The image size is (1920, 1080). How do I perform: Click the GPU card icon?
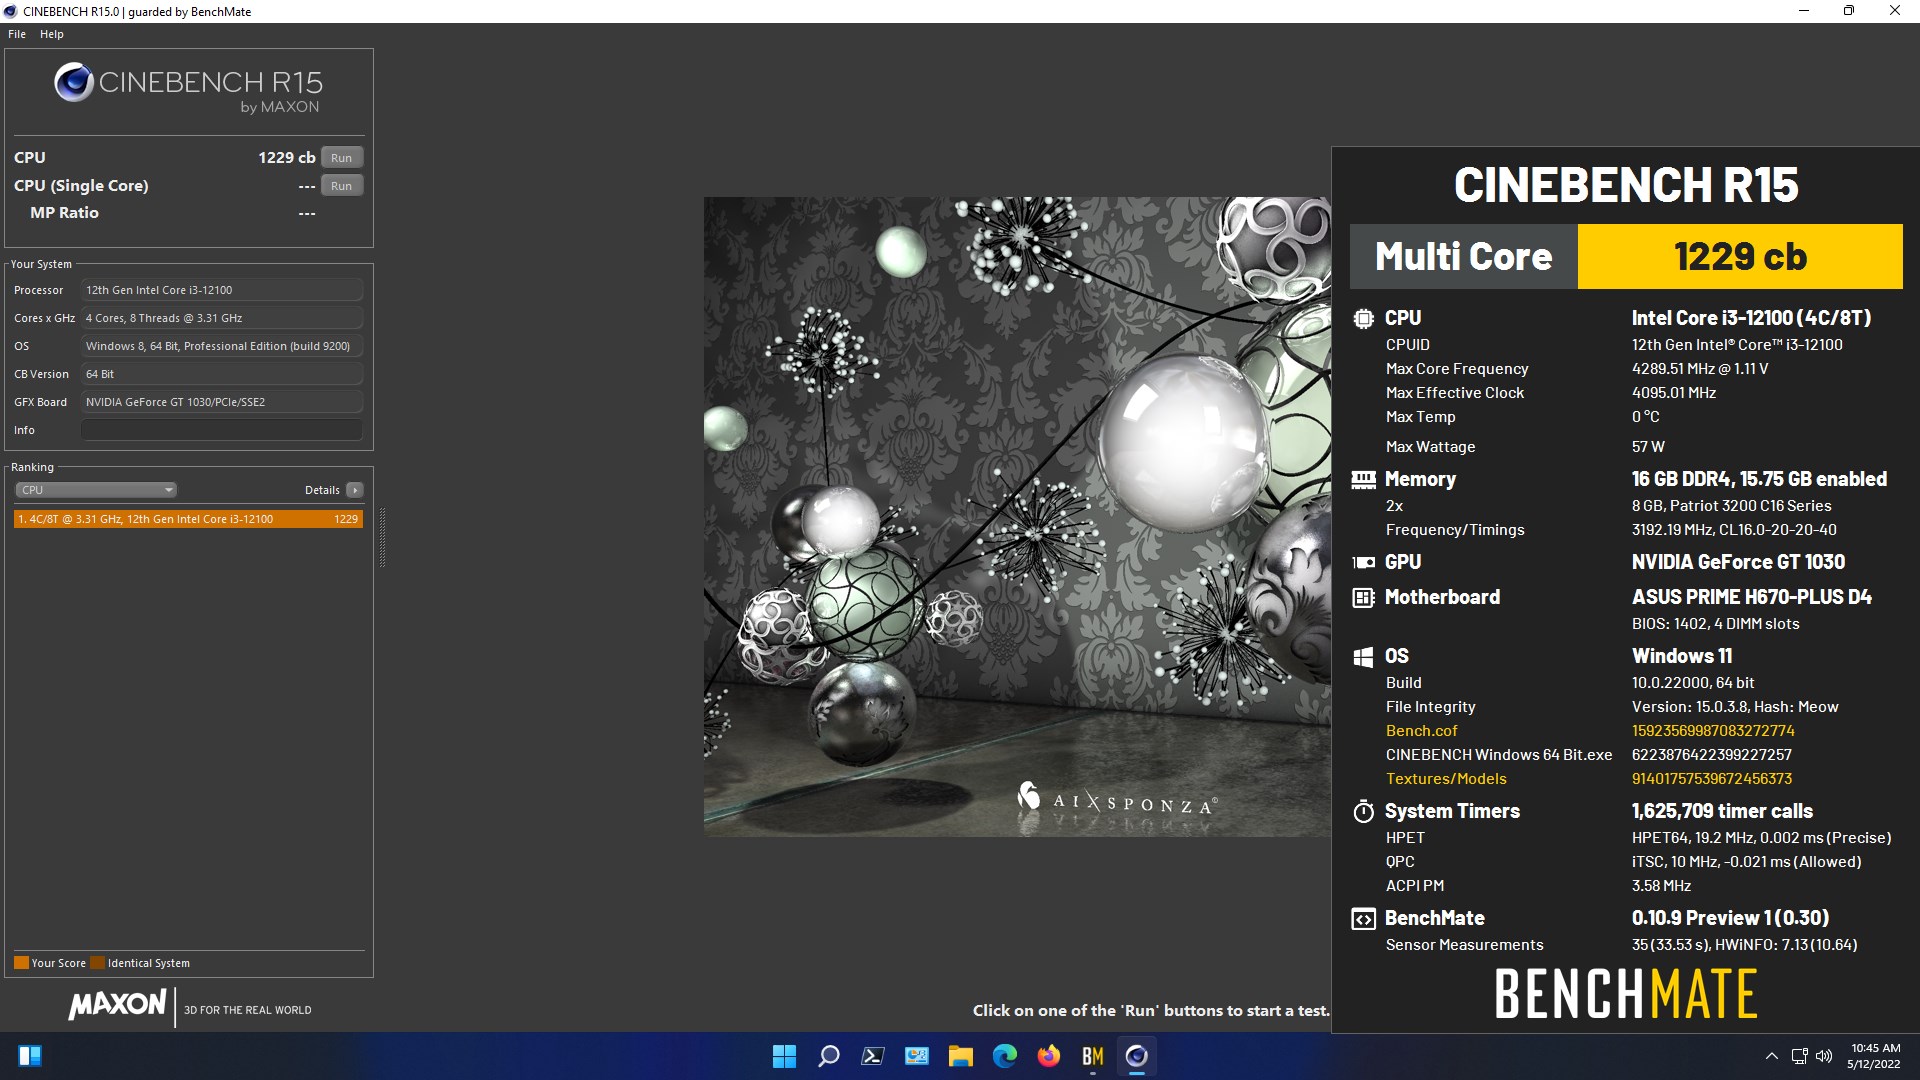(1363, 563)
